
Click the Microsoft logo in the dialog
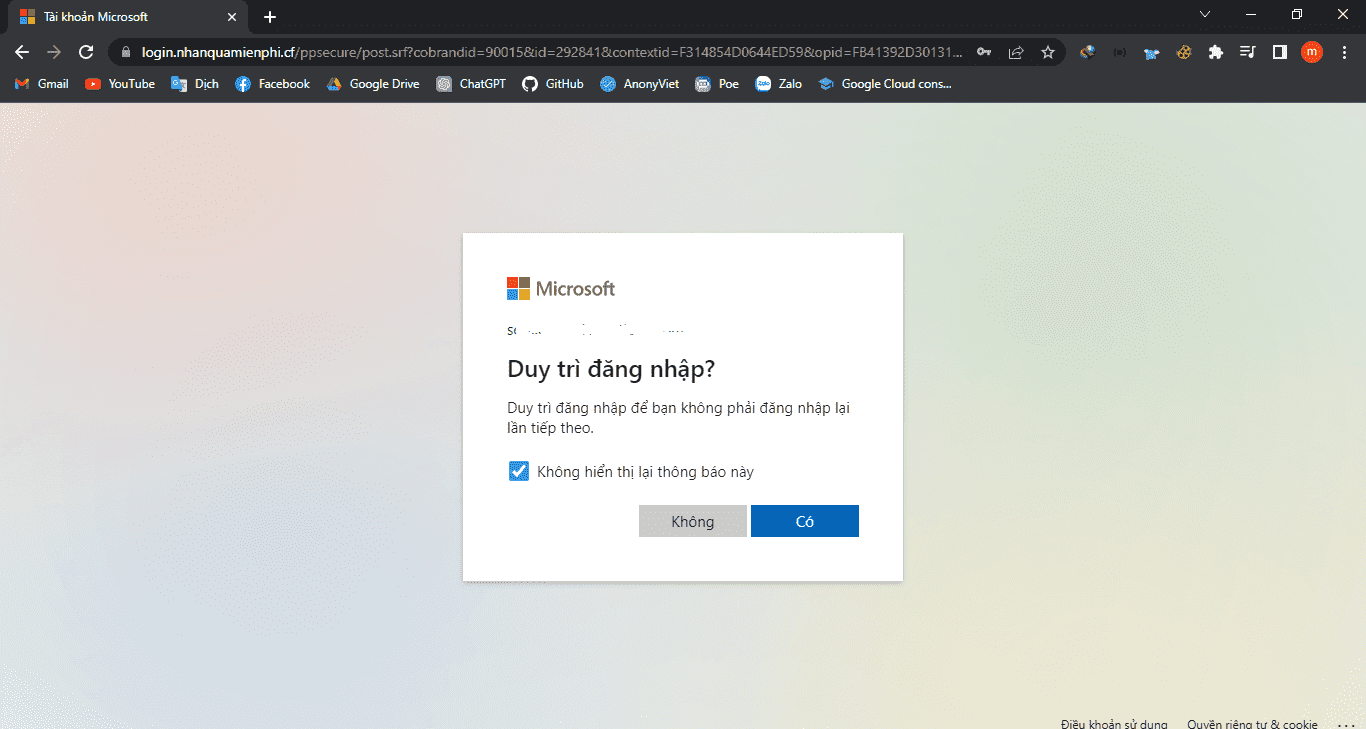click(561, 289)
